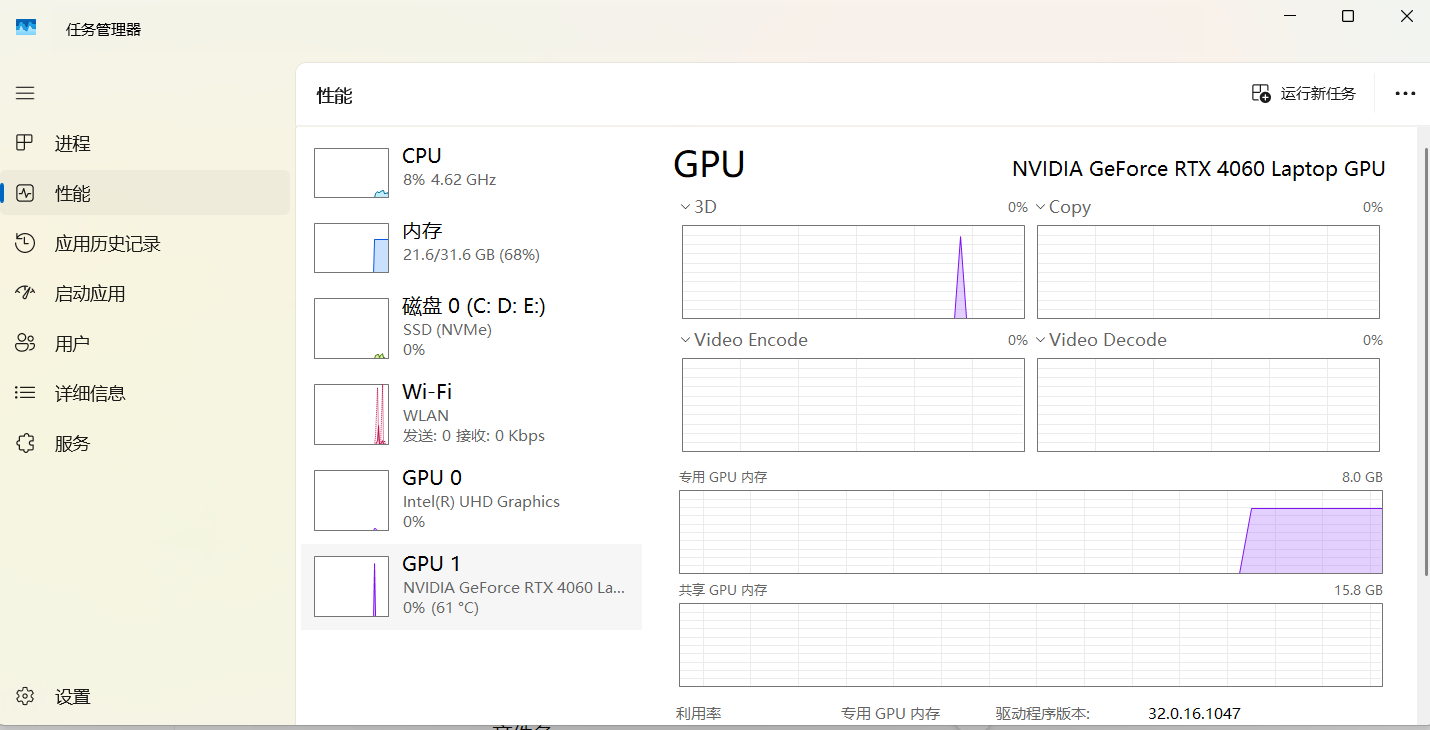Click the 利用率 label

[x=699, y=714]
